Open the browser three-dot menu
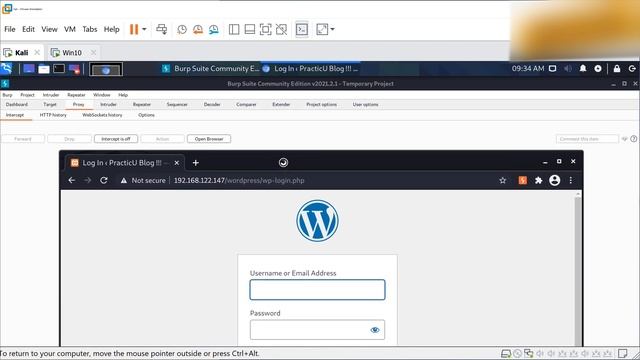640x360 pixels. pyautogui.click(x=571, y=180)
